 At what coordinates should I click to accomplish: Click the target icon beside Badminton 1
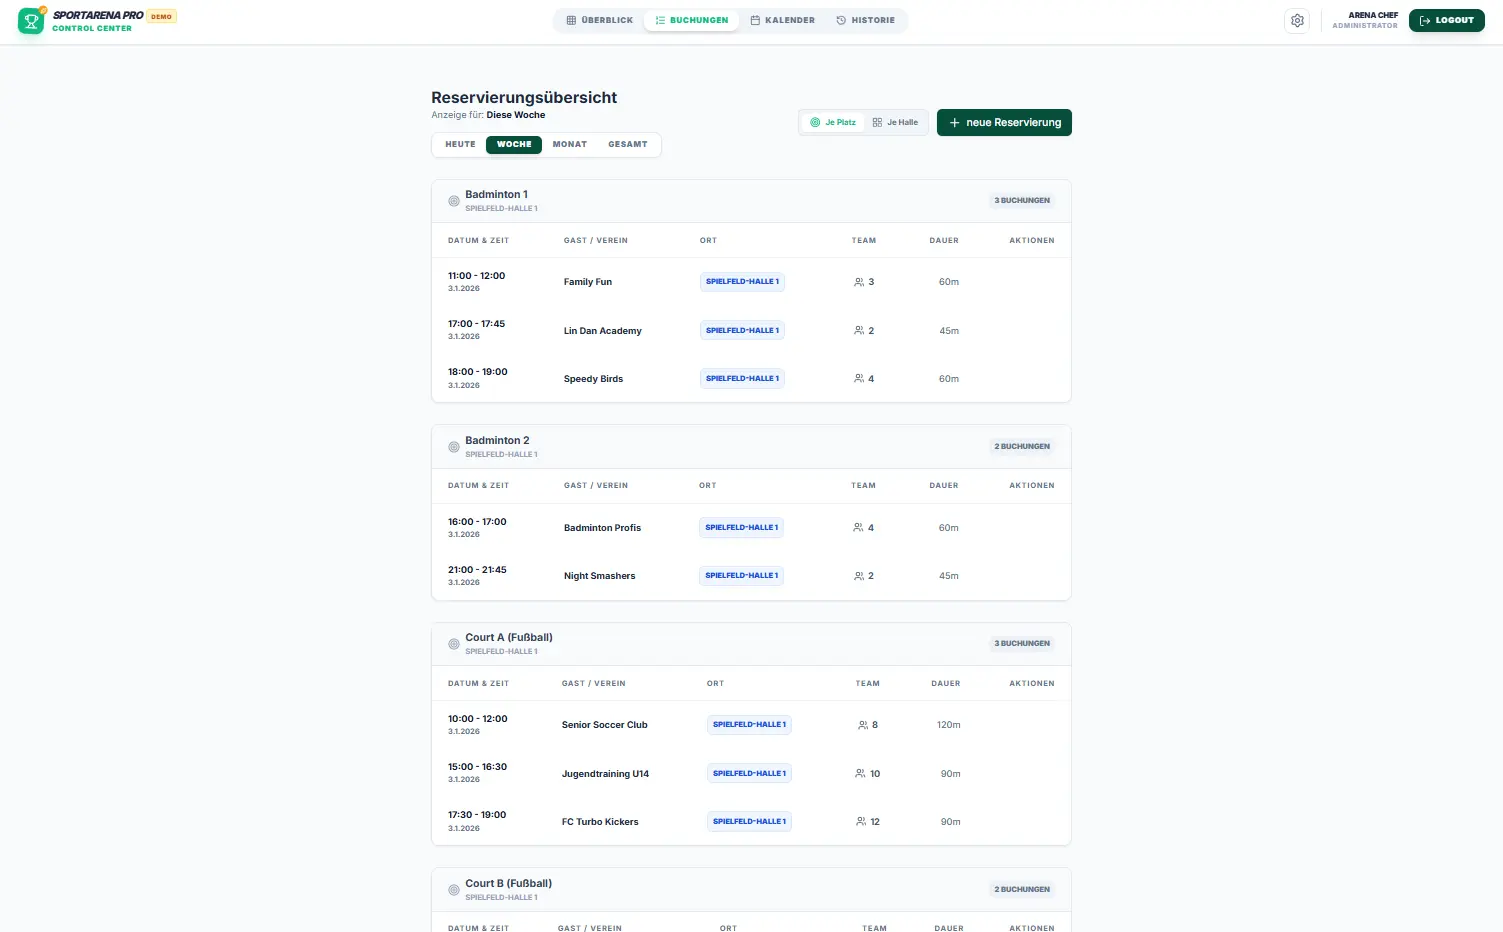[x=453, y=201]
